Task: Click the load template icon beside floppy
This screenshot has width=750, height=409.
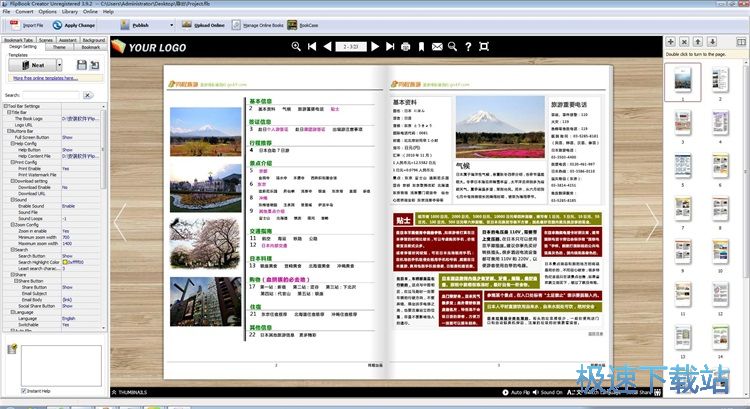Action: [95, 65]
